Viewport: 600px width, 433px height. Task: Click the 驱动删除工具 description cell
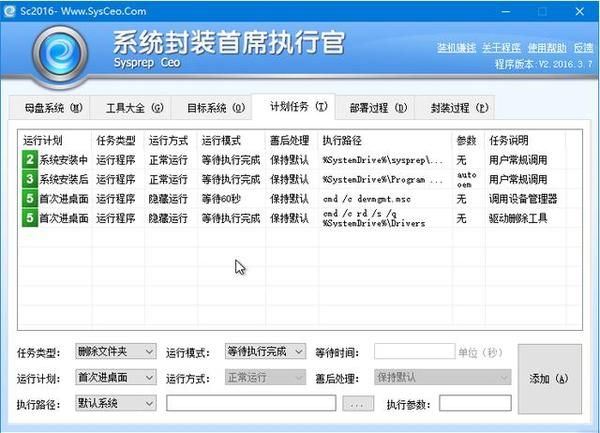[x=518, y=218]
